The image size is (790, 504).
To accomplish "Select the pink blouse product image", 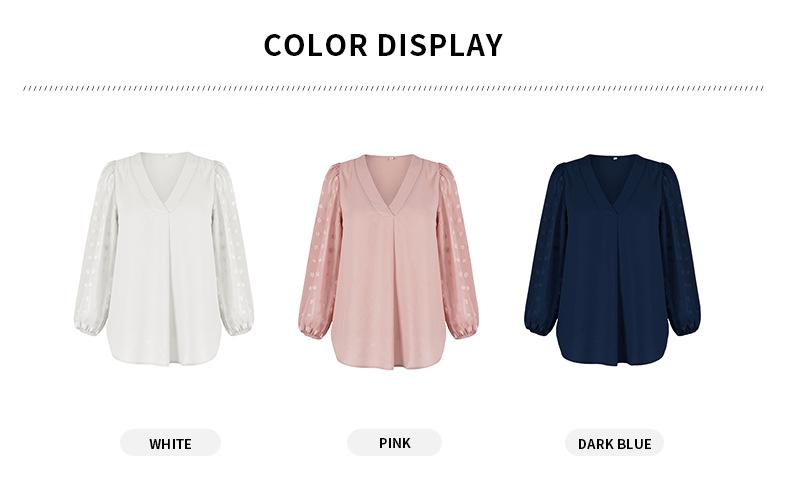I will pyautogui.click(x=388, y=262).
